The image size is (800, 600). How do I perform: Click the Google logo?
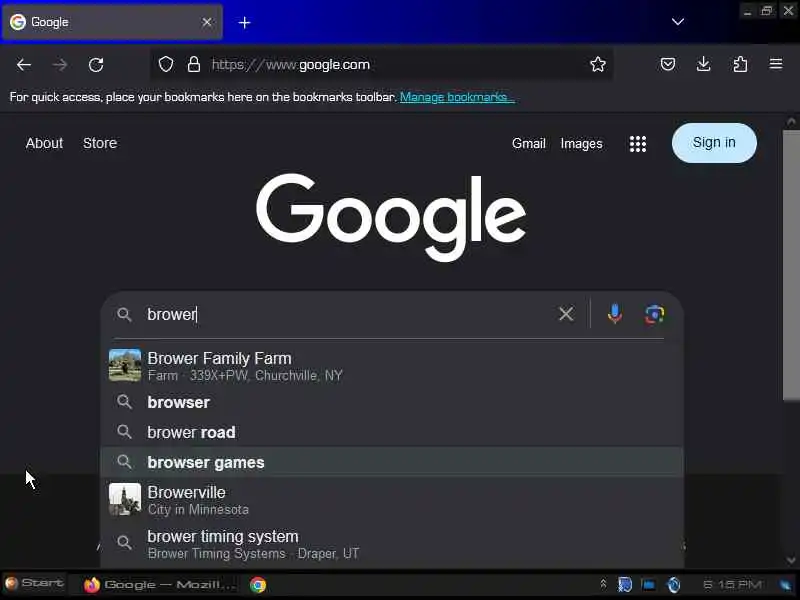pos(391,217)
